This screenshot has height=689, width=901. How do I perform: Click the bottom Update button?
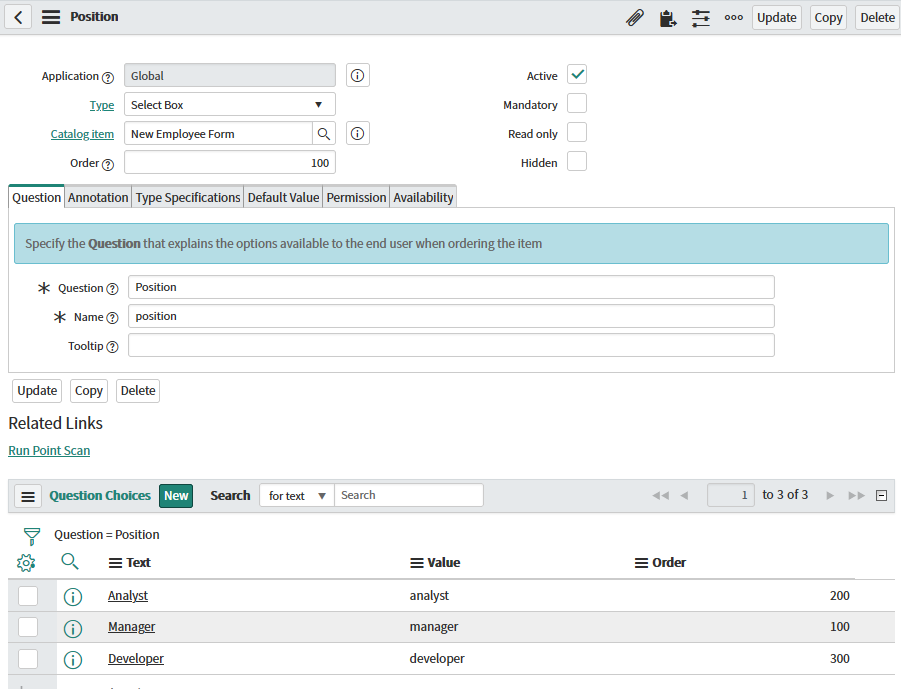[37, 391]
